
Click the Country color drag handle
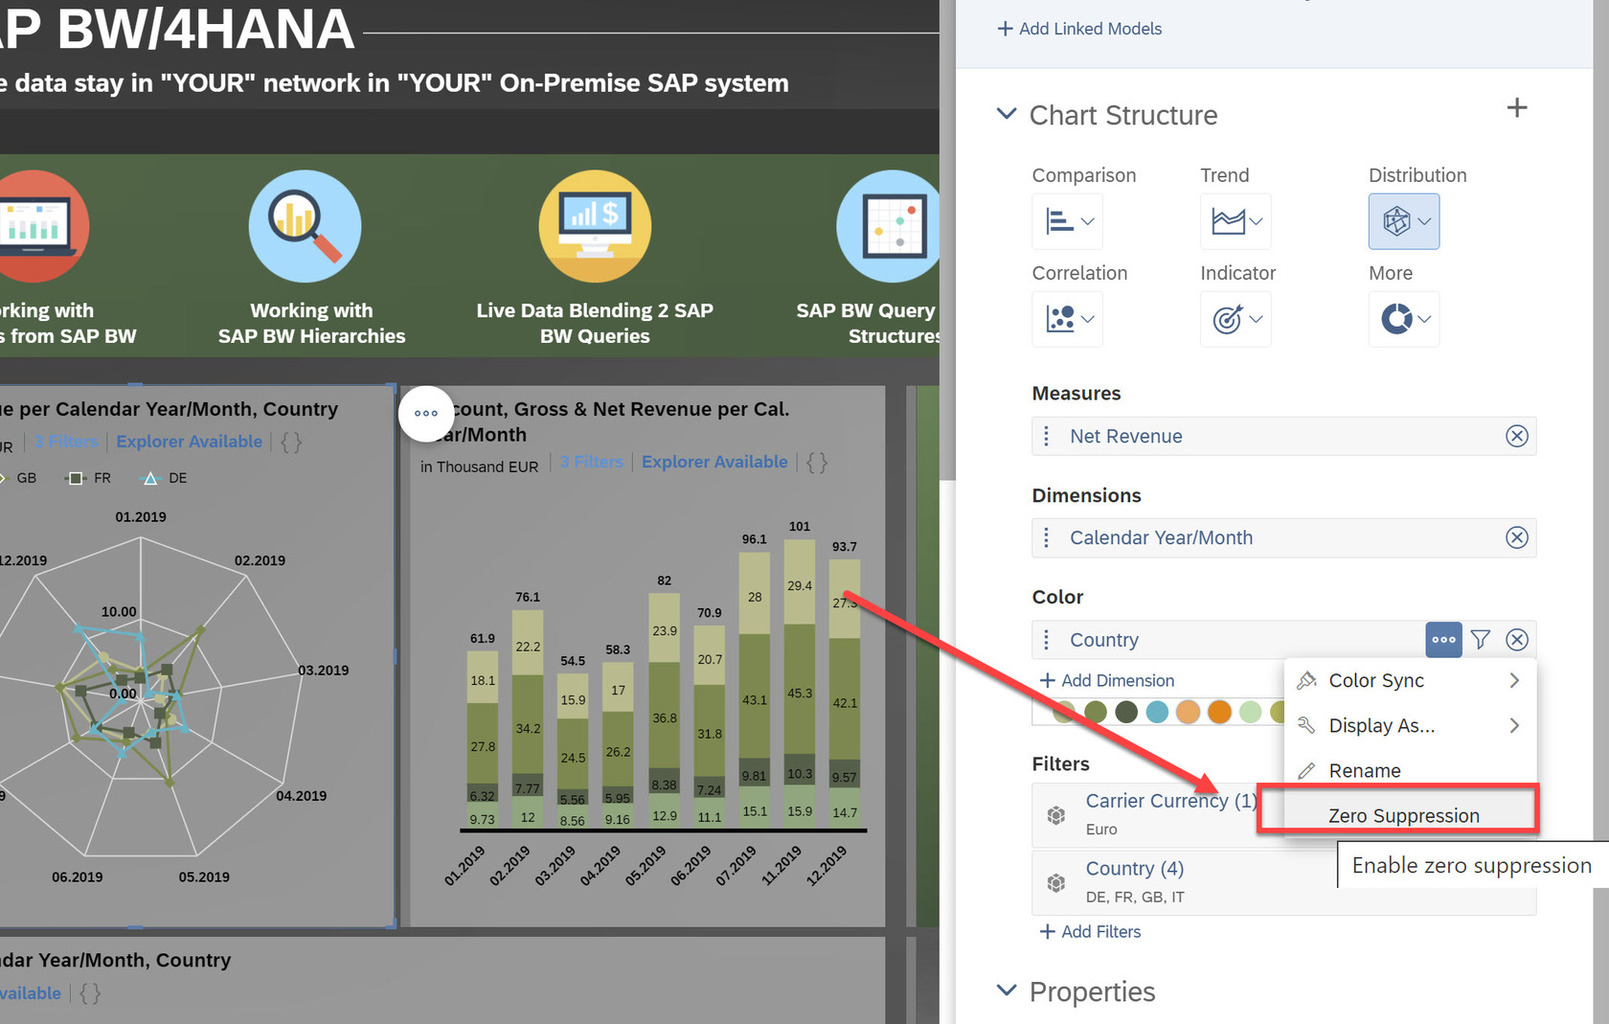coord(1047,640)
